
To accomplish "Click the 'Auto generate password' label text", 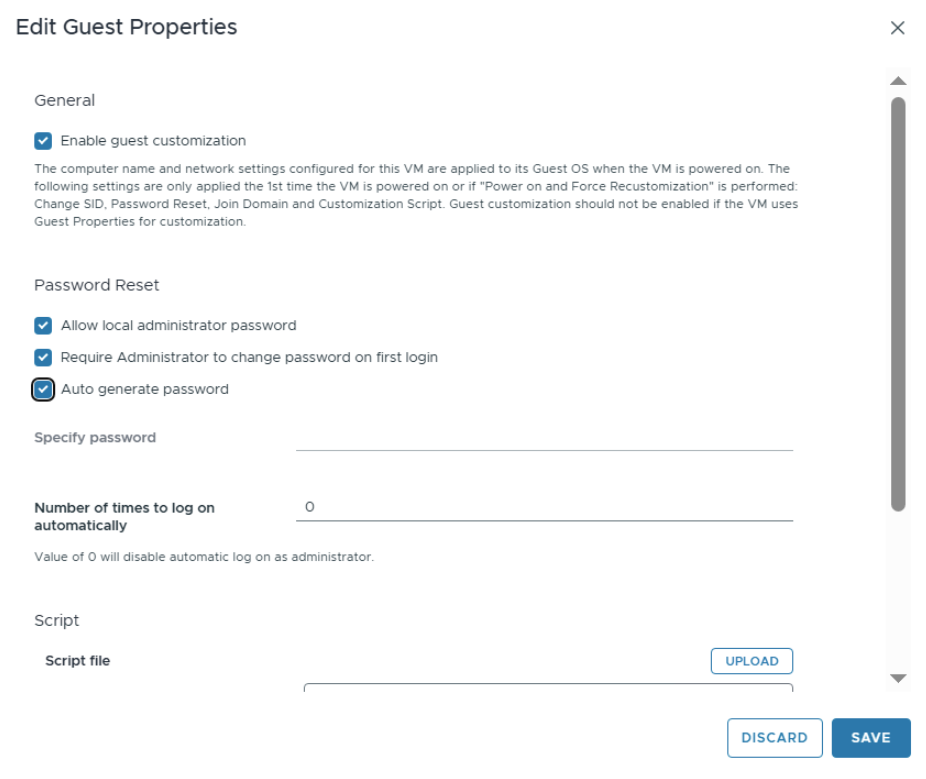I will [144, 389].
